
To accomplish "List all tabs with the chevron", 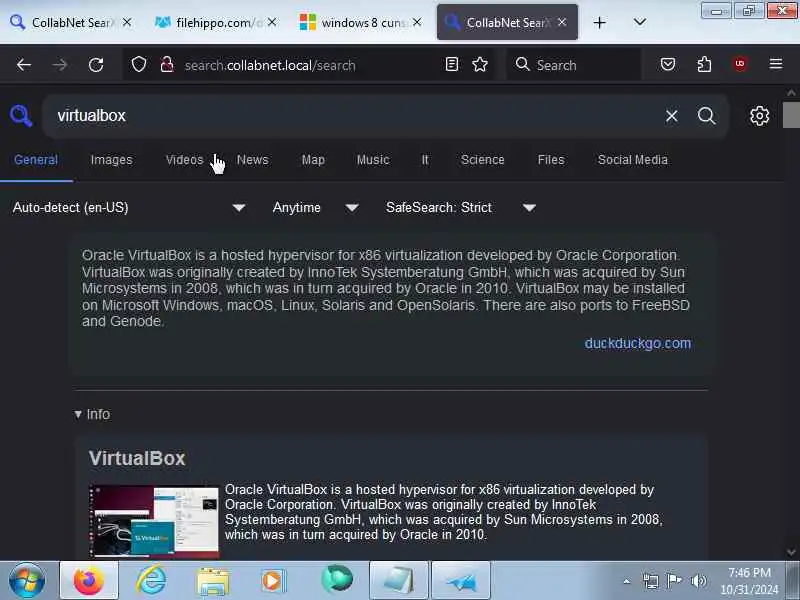I will pos(639,22).
